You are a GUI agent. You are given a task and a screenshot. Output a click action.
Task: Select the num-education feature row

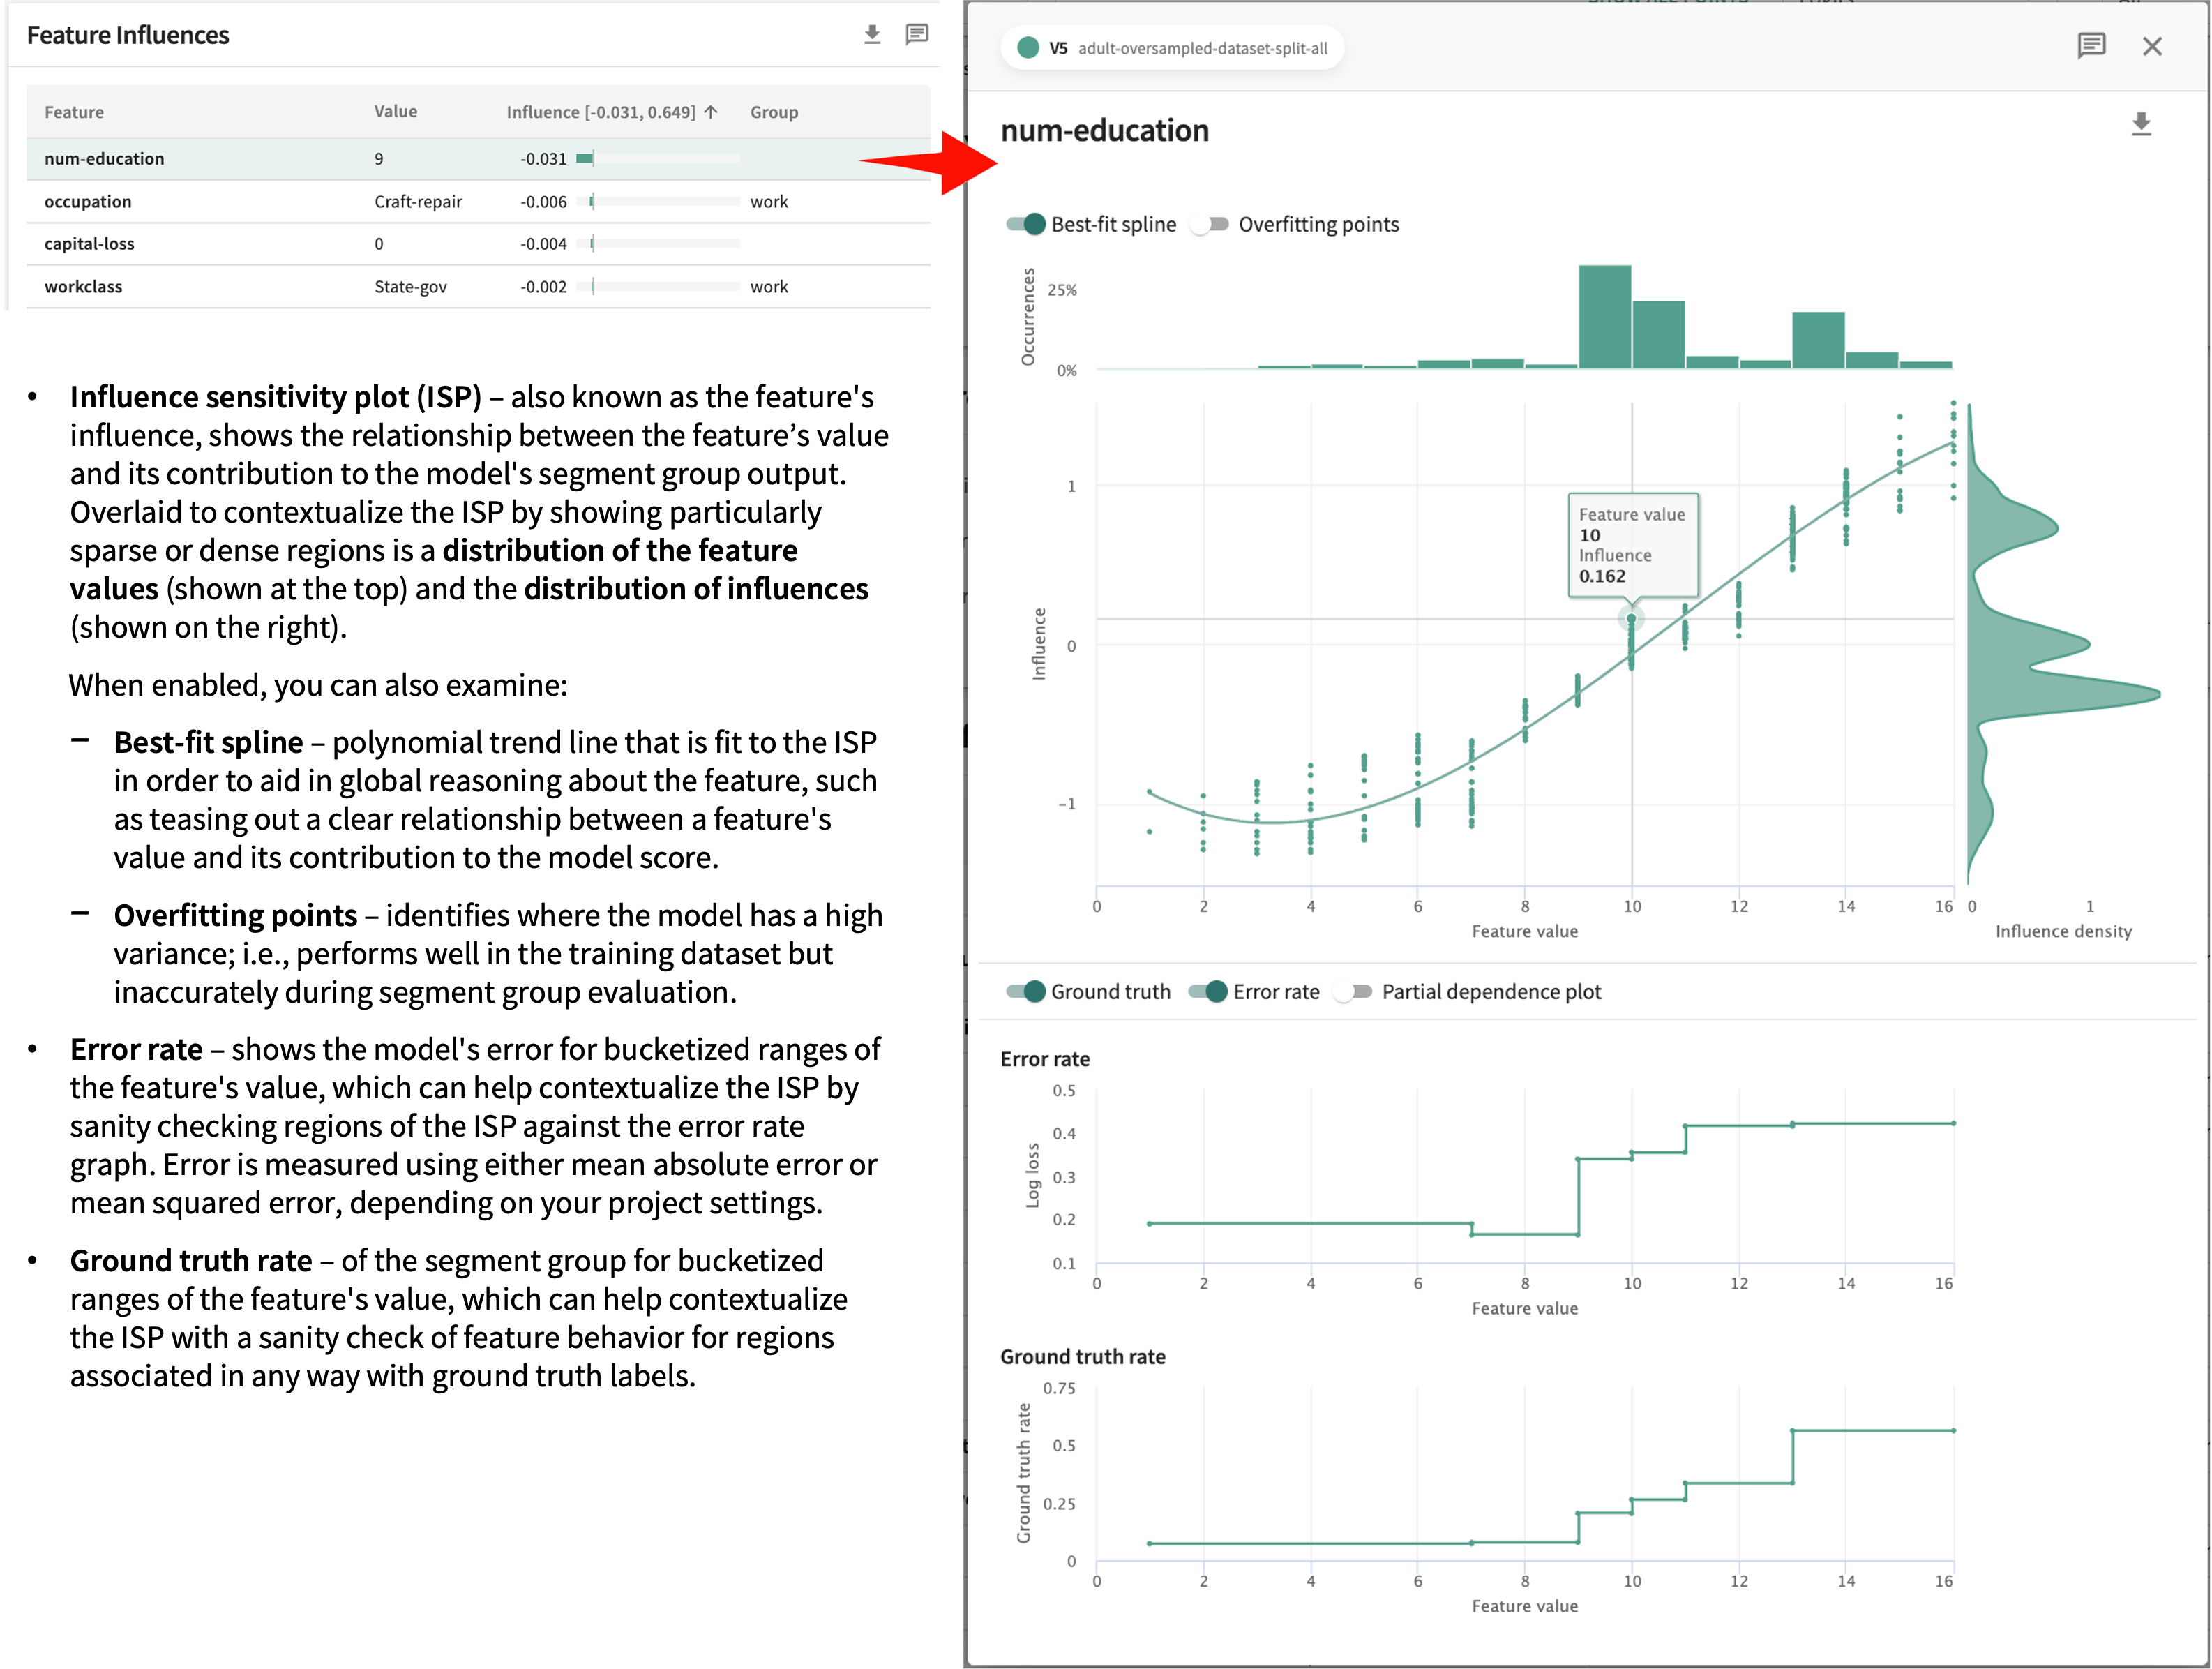coord(478,159)
